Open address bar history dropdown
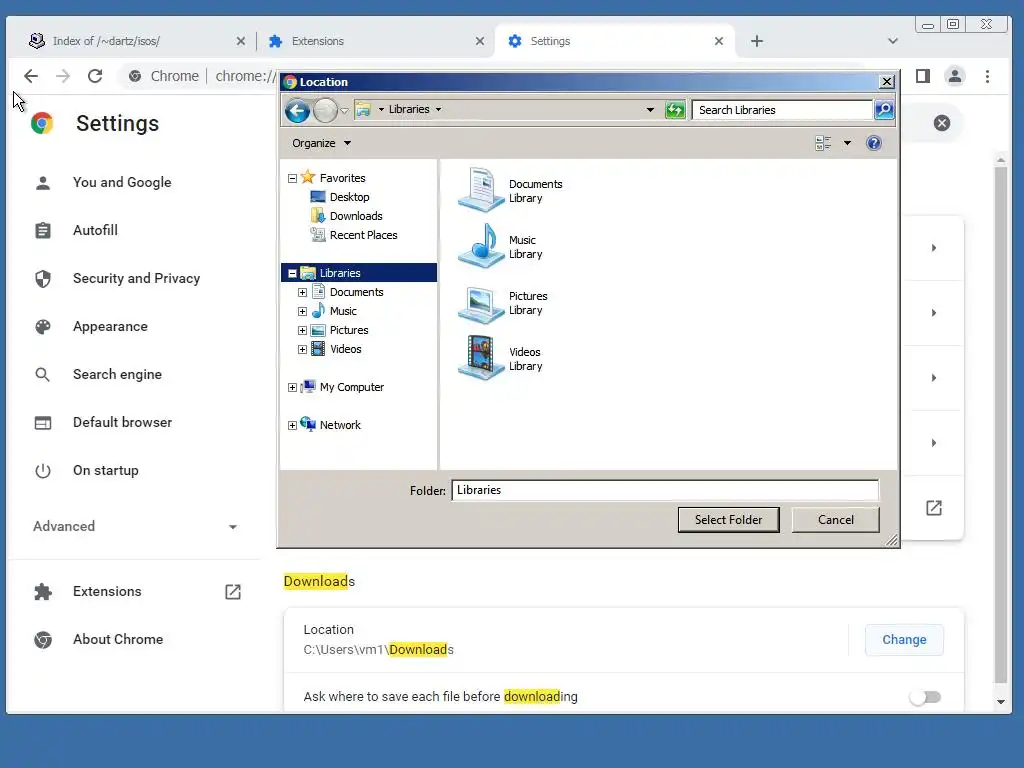Screen dimensions: 1024x768 click(650, 110)
